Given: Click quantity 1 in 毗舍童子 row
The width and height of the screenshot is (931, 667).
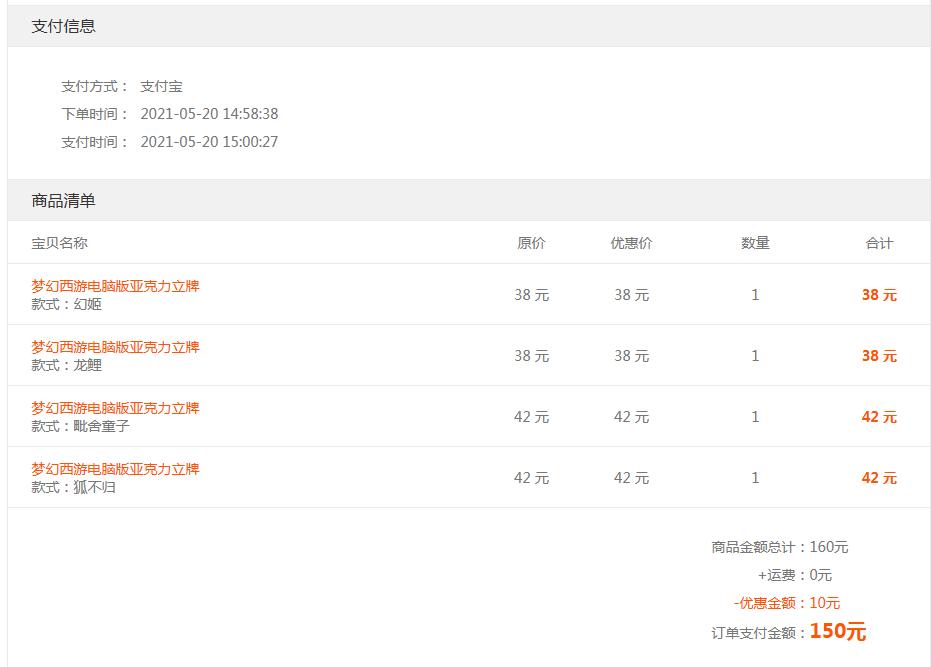Looking at the screenshot, I should pyautogui.click(x=755, y=417).
